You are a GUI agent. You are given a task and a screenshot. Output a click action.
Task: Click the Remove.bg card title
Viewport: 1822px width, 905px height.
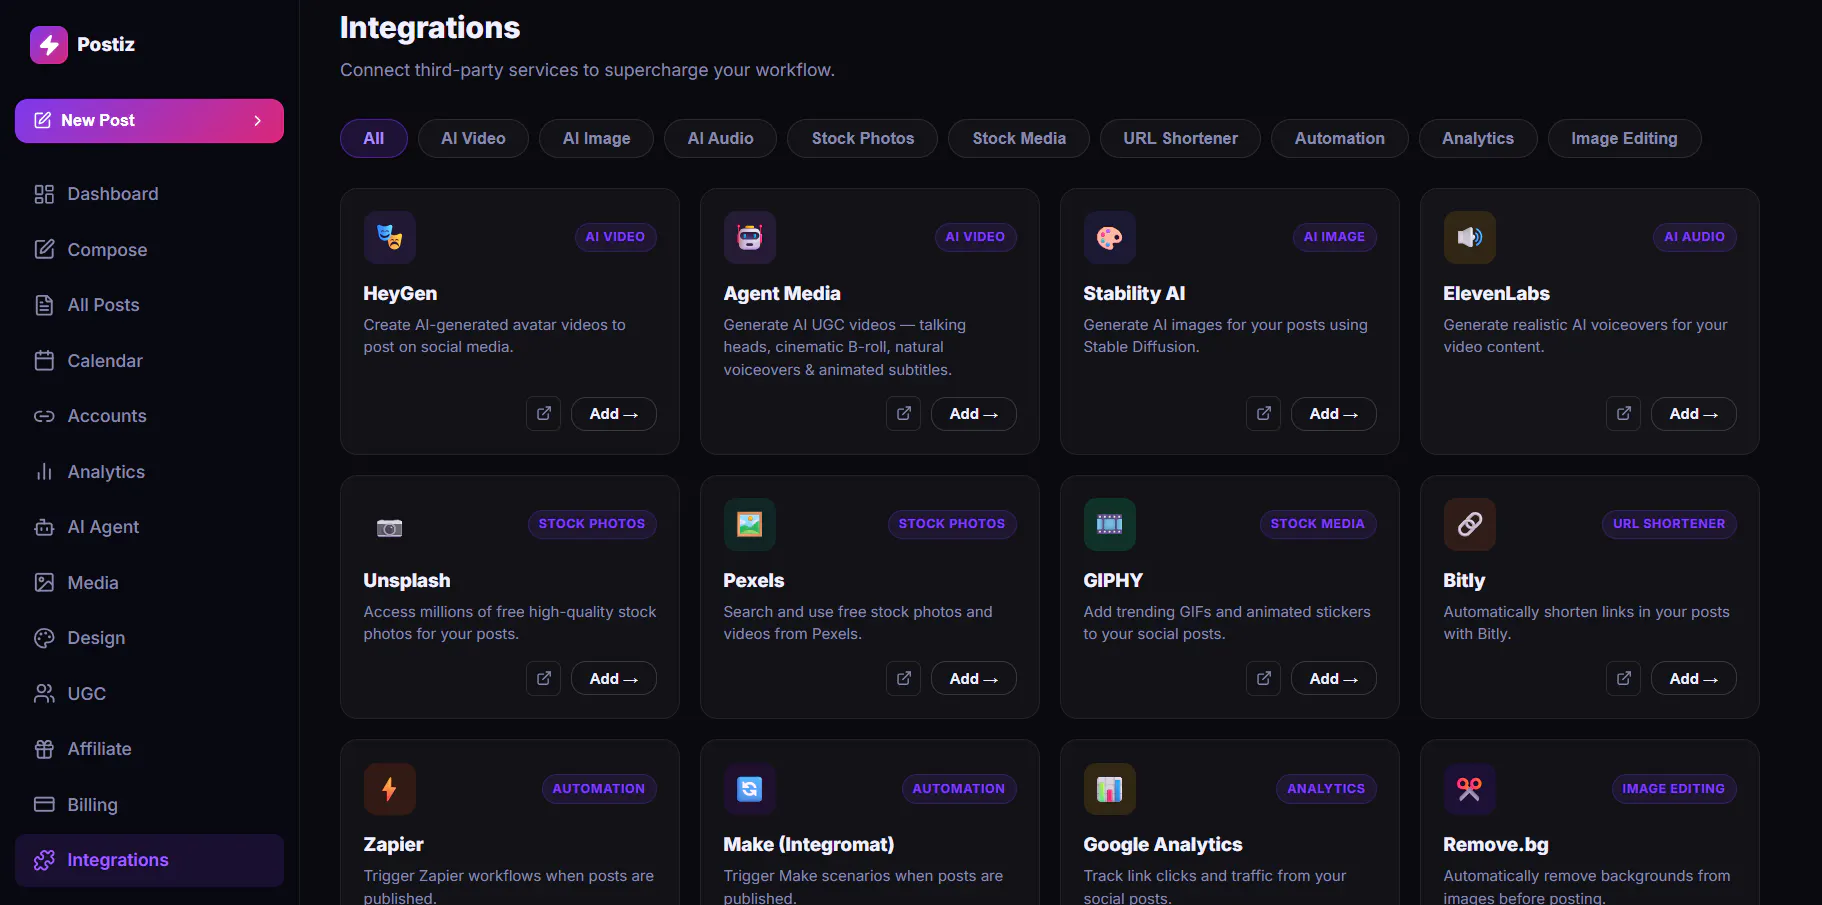click(1496, 845)
